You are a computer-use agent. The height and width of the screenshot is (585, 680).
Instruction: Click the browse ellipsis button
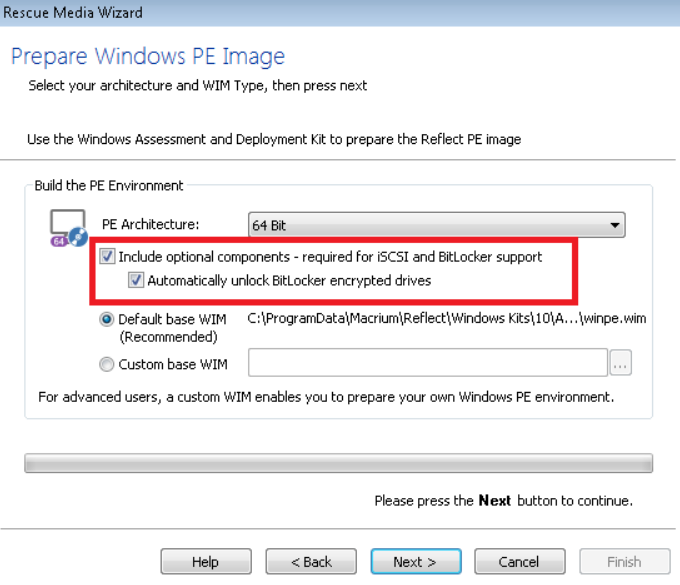click(620, 364)
